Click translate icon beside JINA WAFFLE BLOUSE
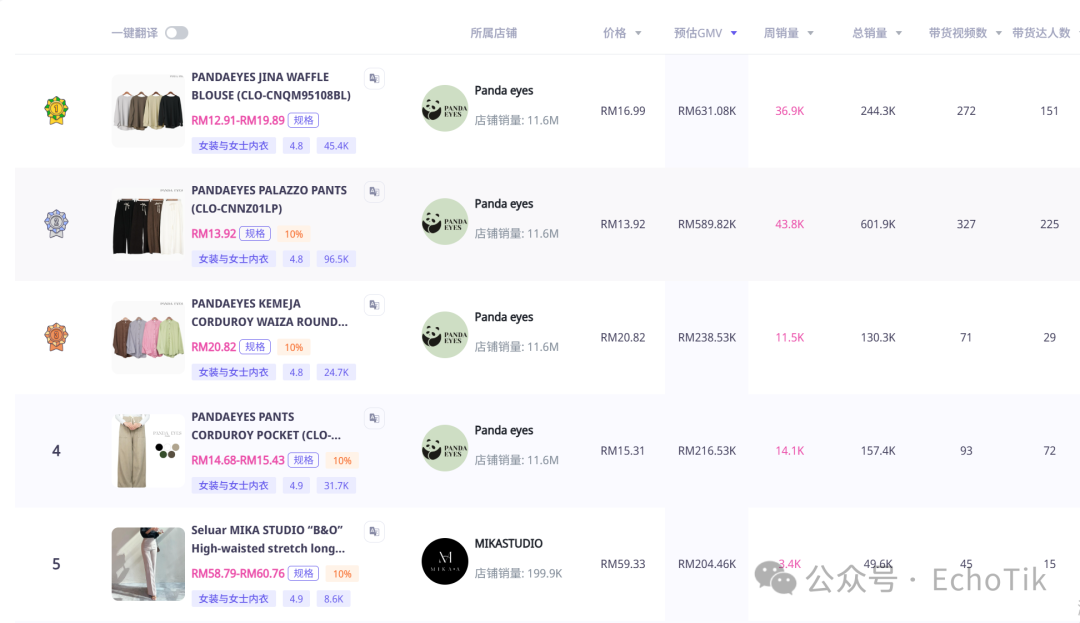The width and height of the screenshot is (1080, 623). tap(373, 78)
